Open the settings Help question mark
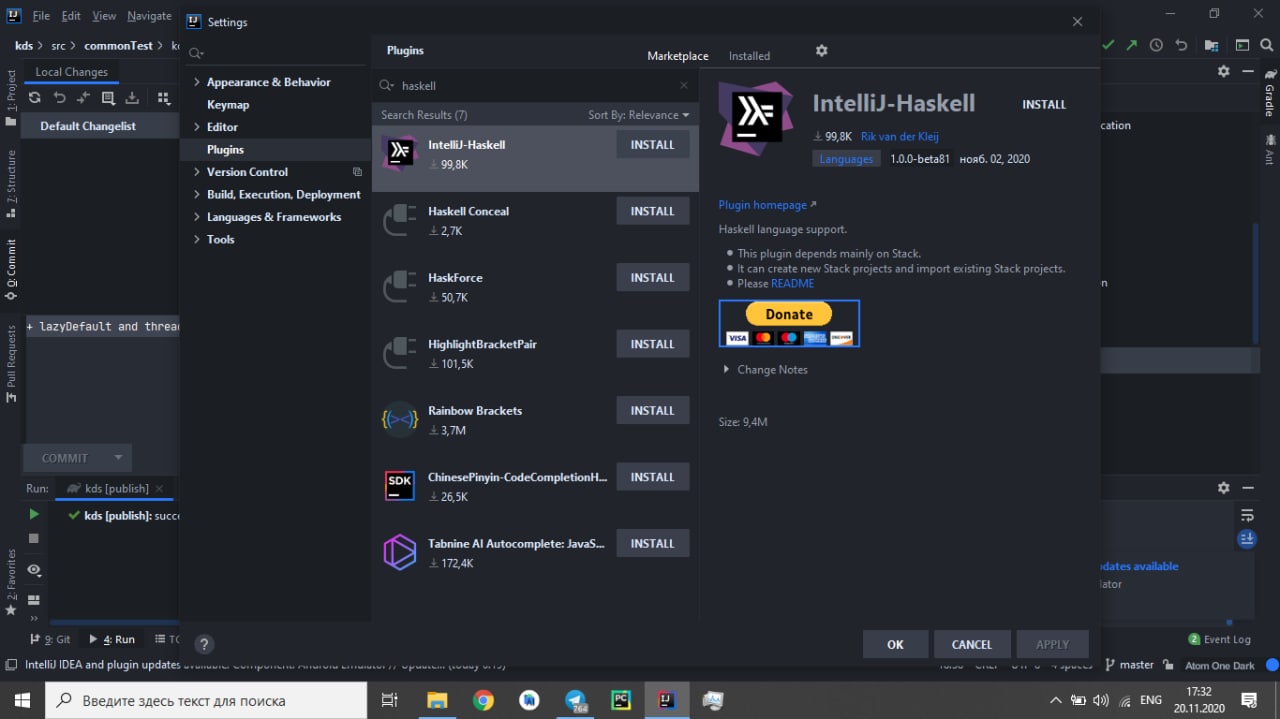Viewport: 1280px width, 719px height. [203, 645]
